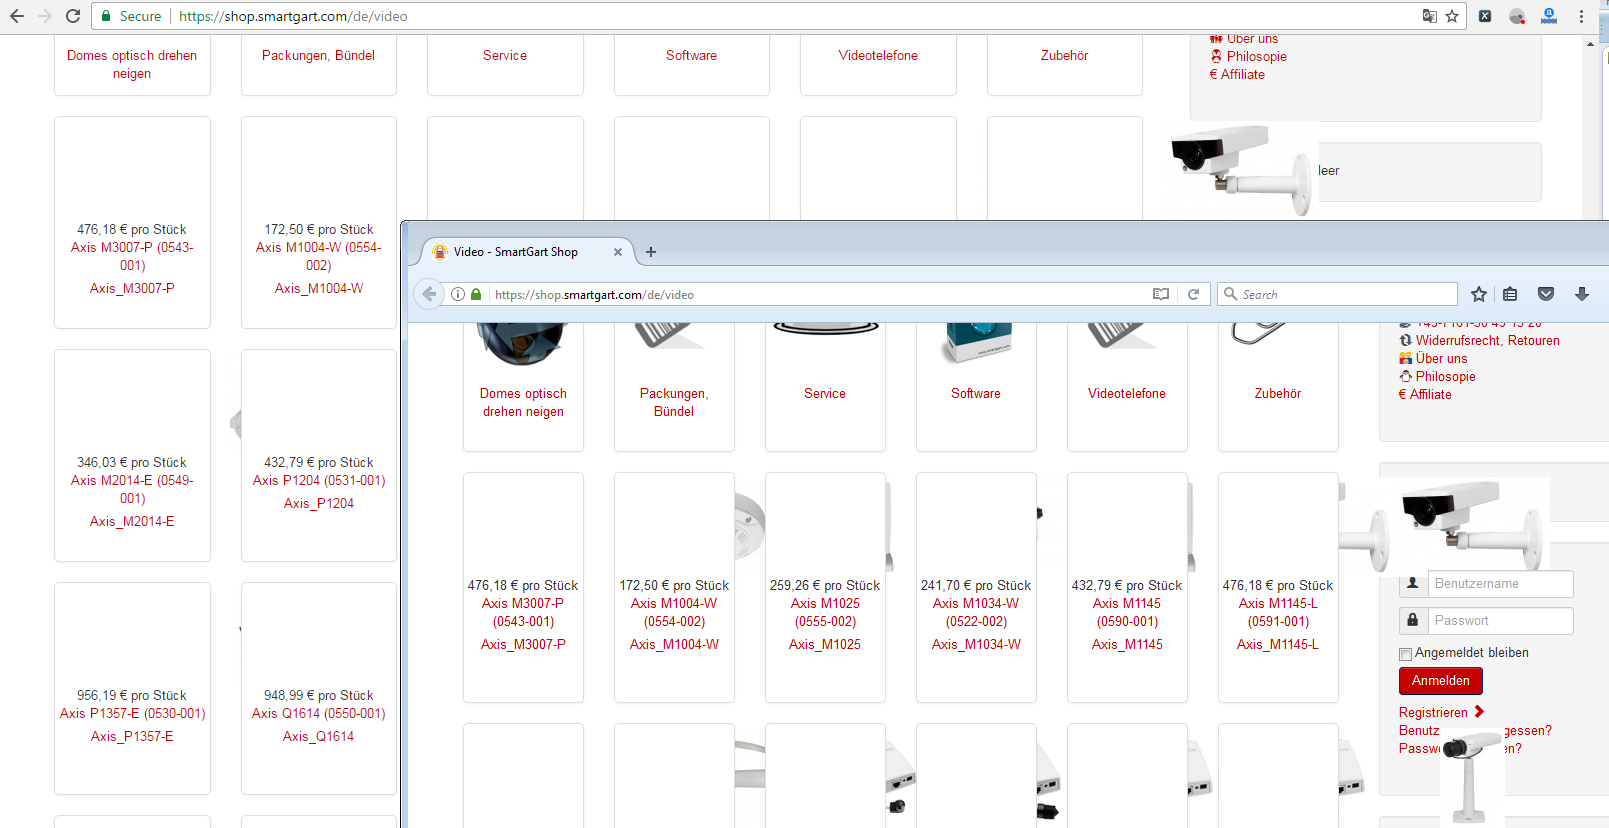Reload the page in Chrome
The image size is (1609, 828).
73,16
